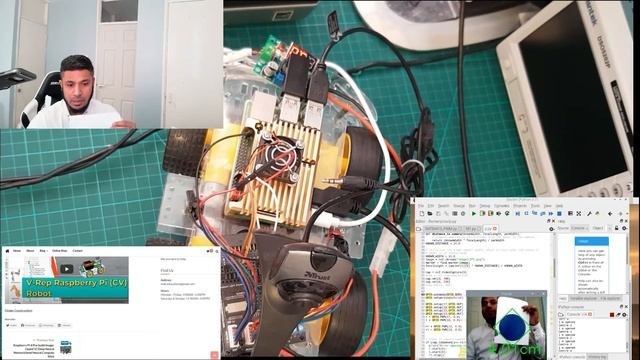The width and height of the screenshot is (640, 360).
Task: Click the Twitter share button on webpage
Action: click(11, 325)
